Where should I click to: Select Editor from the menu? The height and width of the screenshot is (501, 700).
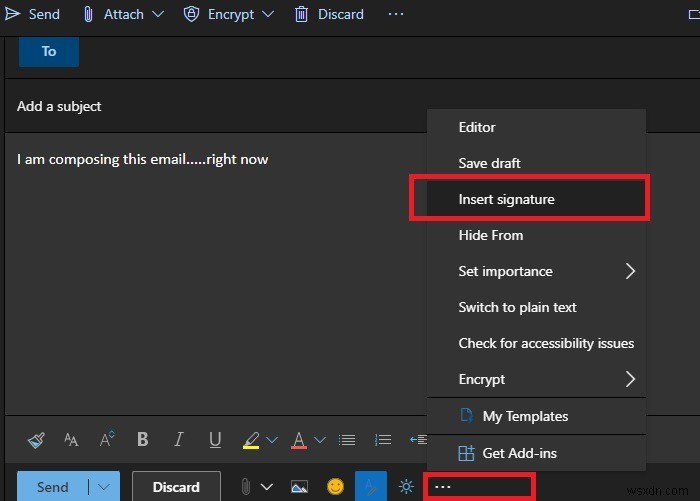tap(536, 127)
